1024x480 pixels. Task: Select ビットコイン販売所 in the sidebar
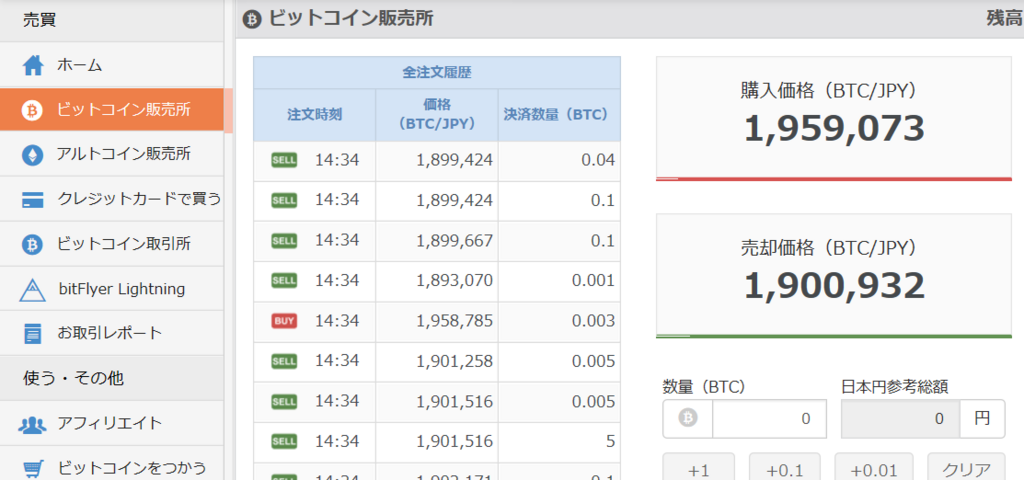click(x=112, y=110)
